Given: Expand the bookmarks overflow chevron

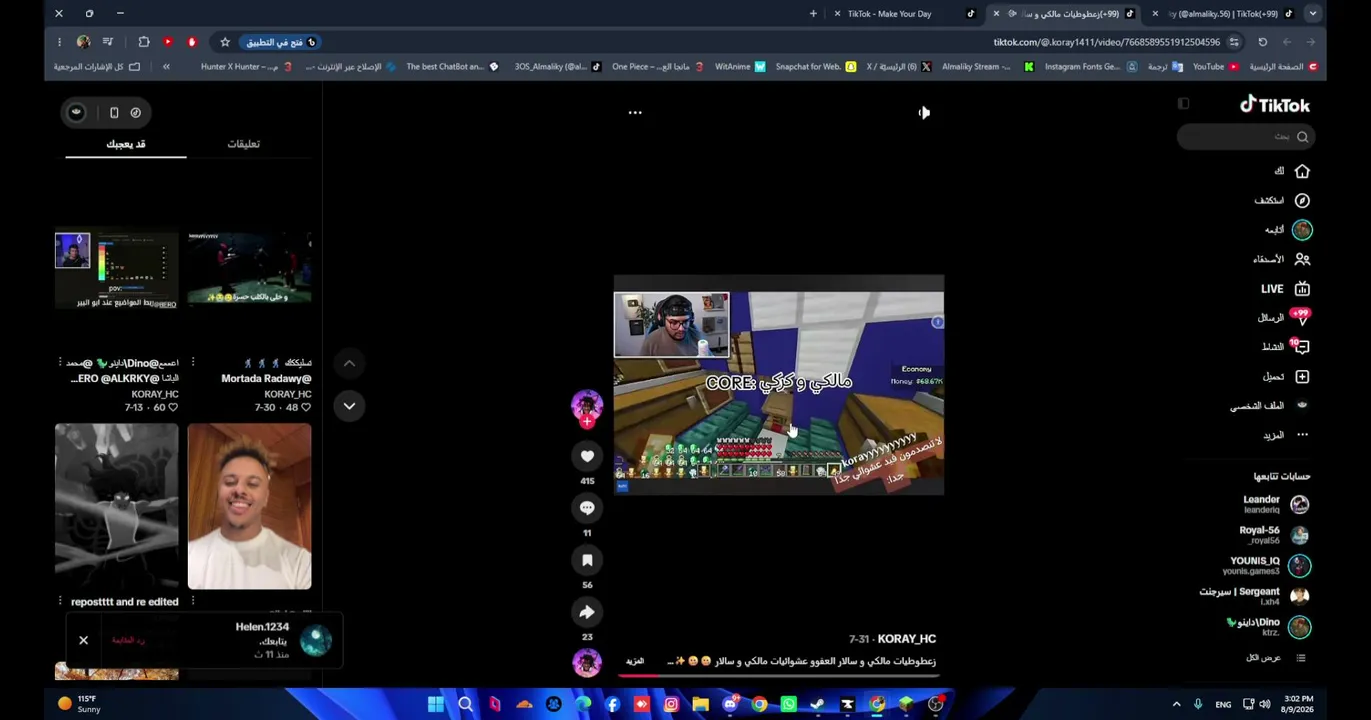Looking at the screenshot, I should [x=166, y=67].
